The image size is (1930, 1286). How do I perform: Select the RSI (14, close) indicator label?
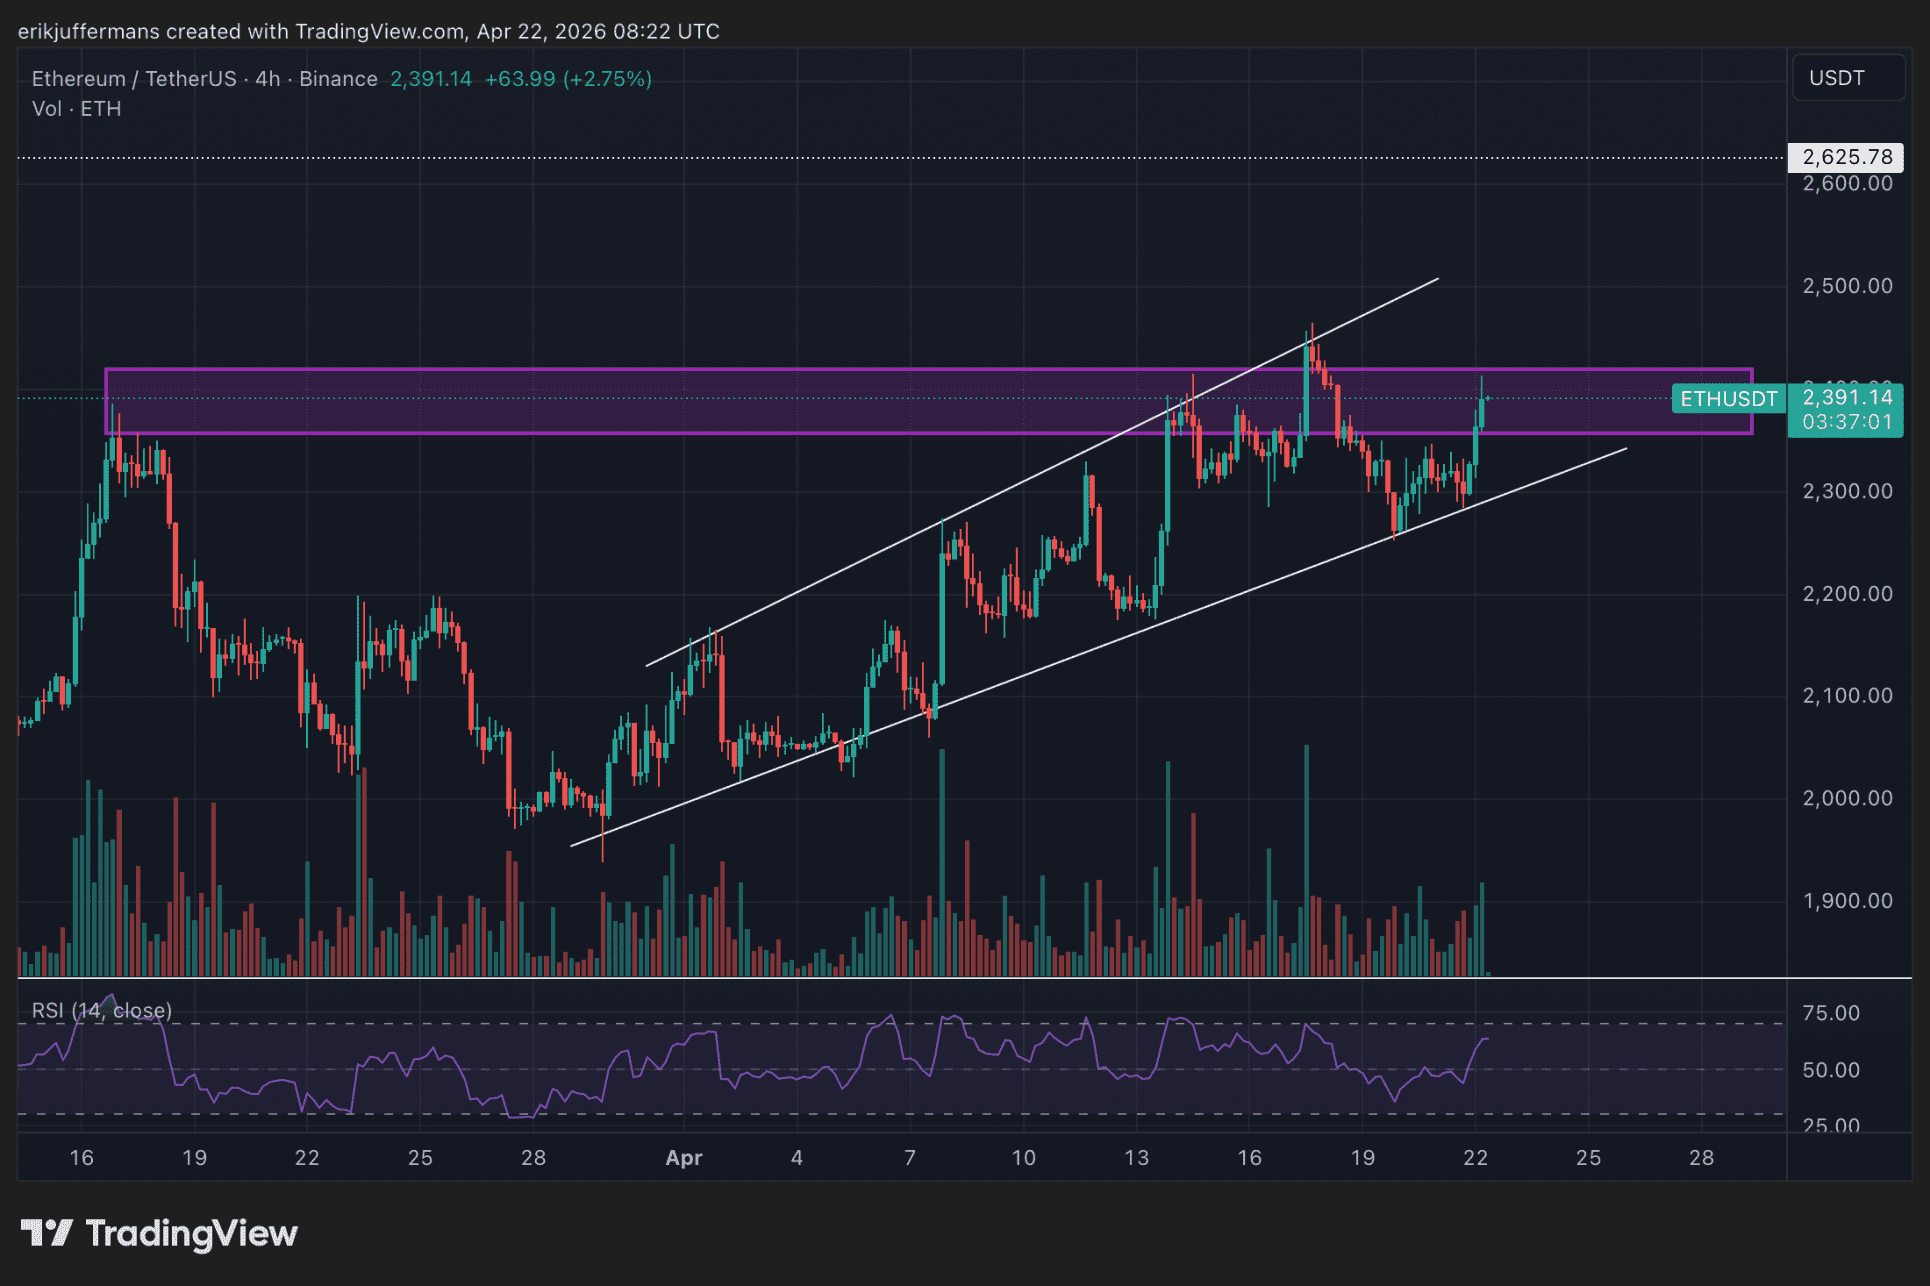pyautogui.click(x=102, y=1010)
